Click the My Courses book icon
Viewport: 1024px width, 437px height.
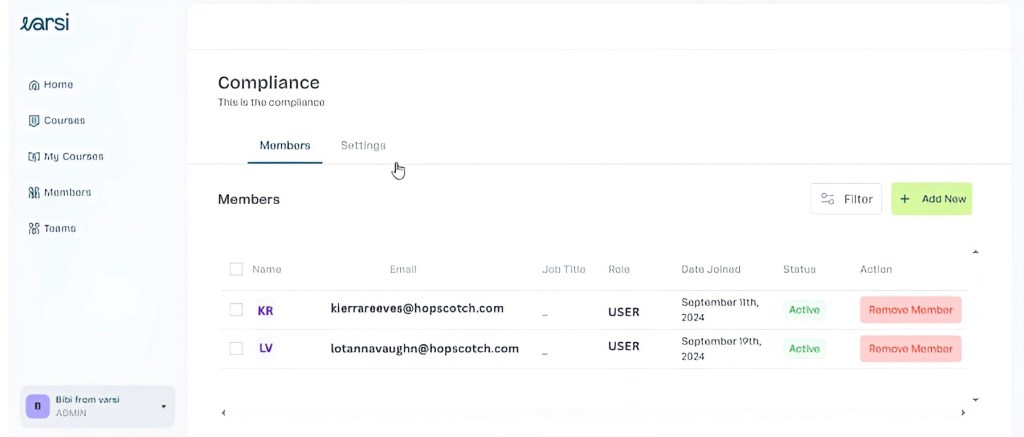[x=34, y=157]
